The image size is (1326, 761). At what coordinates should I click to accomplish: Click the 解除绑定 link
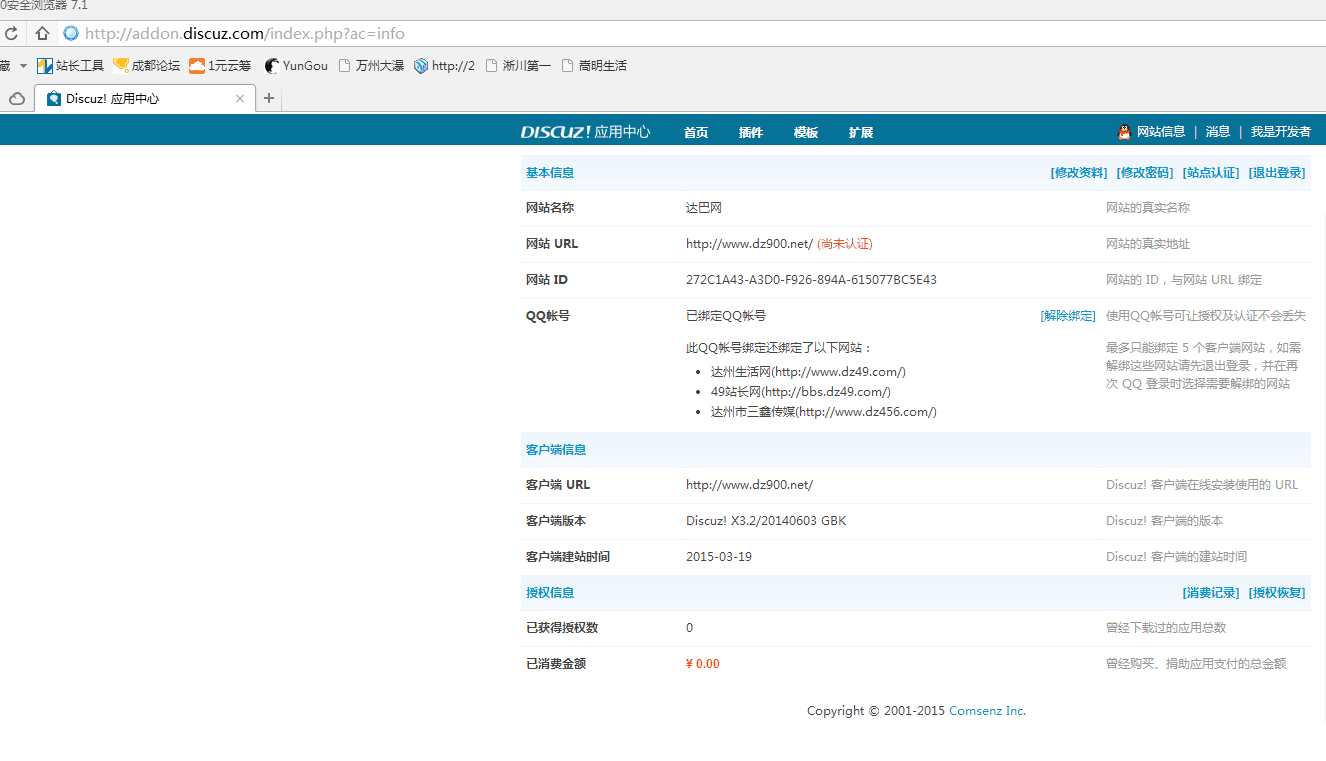(x=1068, y=316)
